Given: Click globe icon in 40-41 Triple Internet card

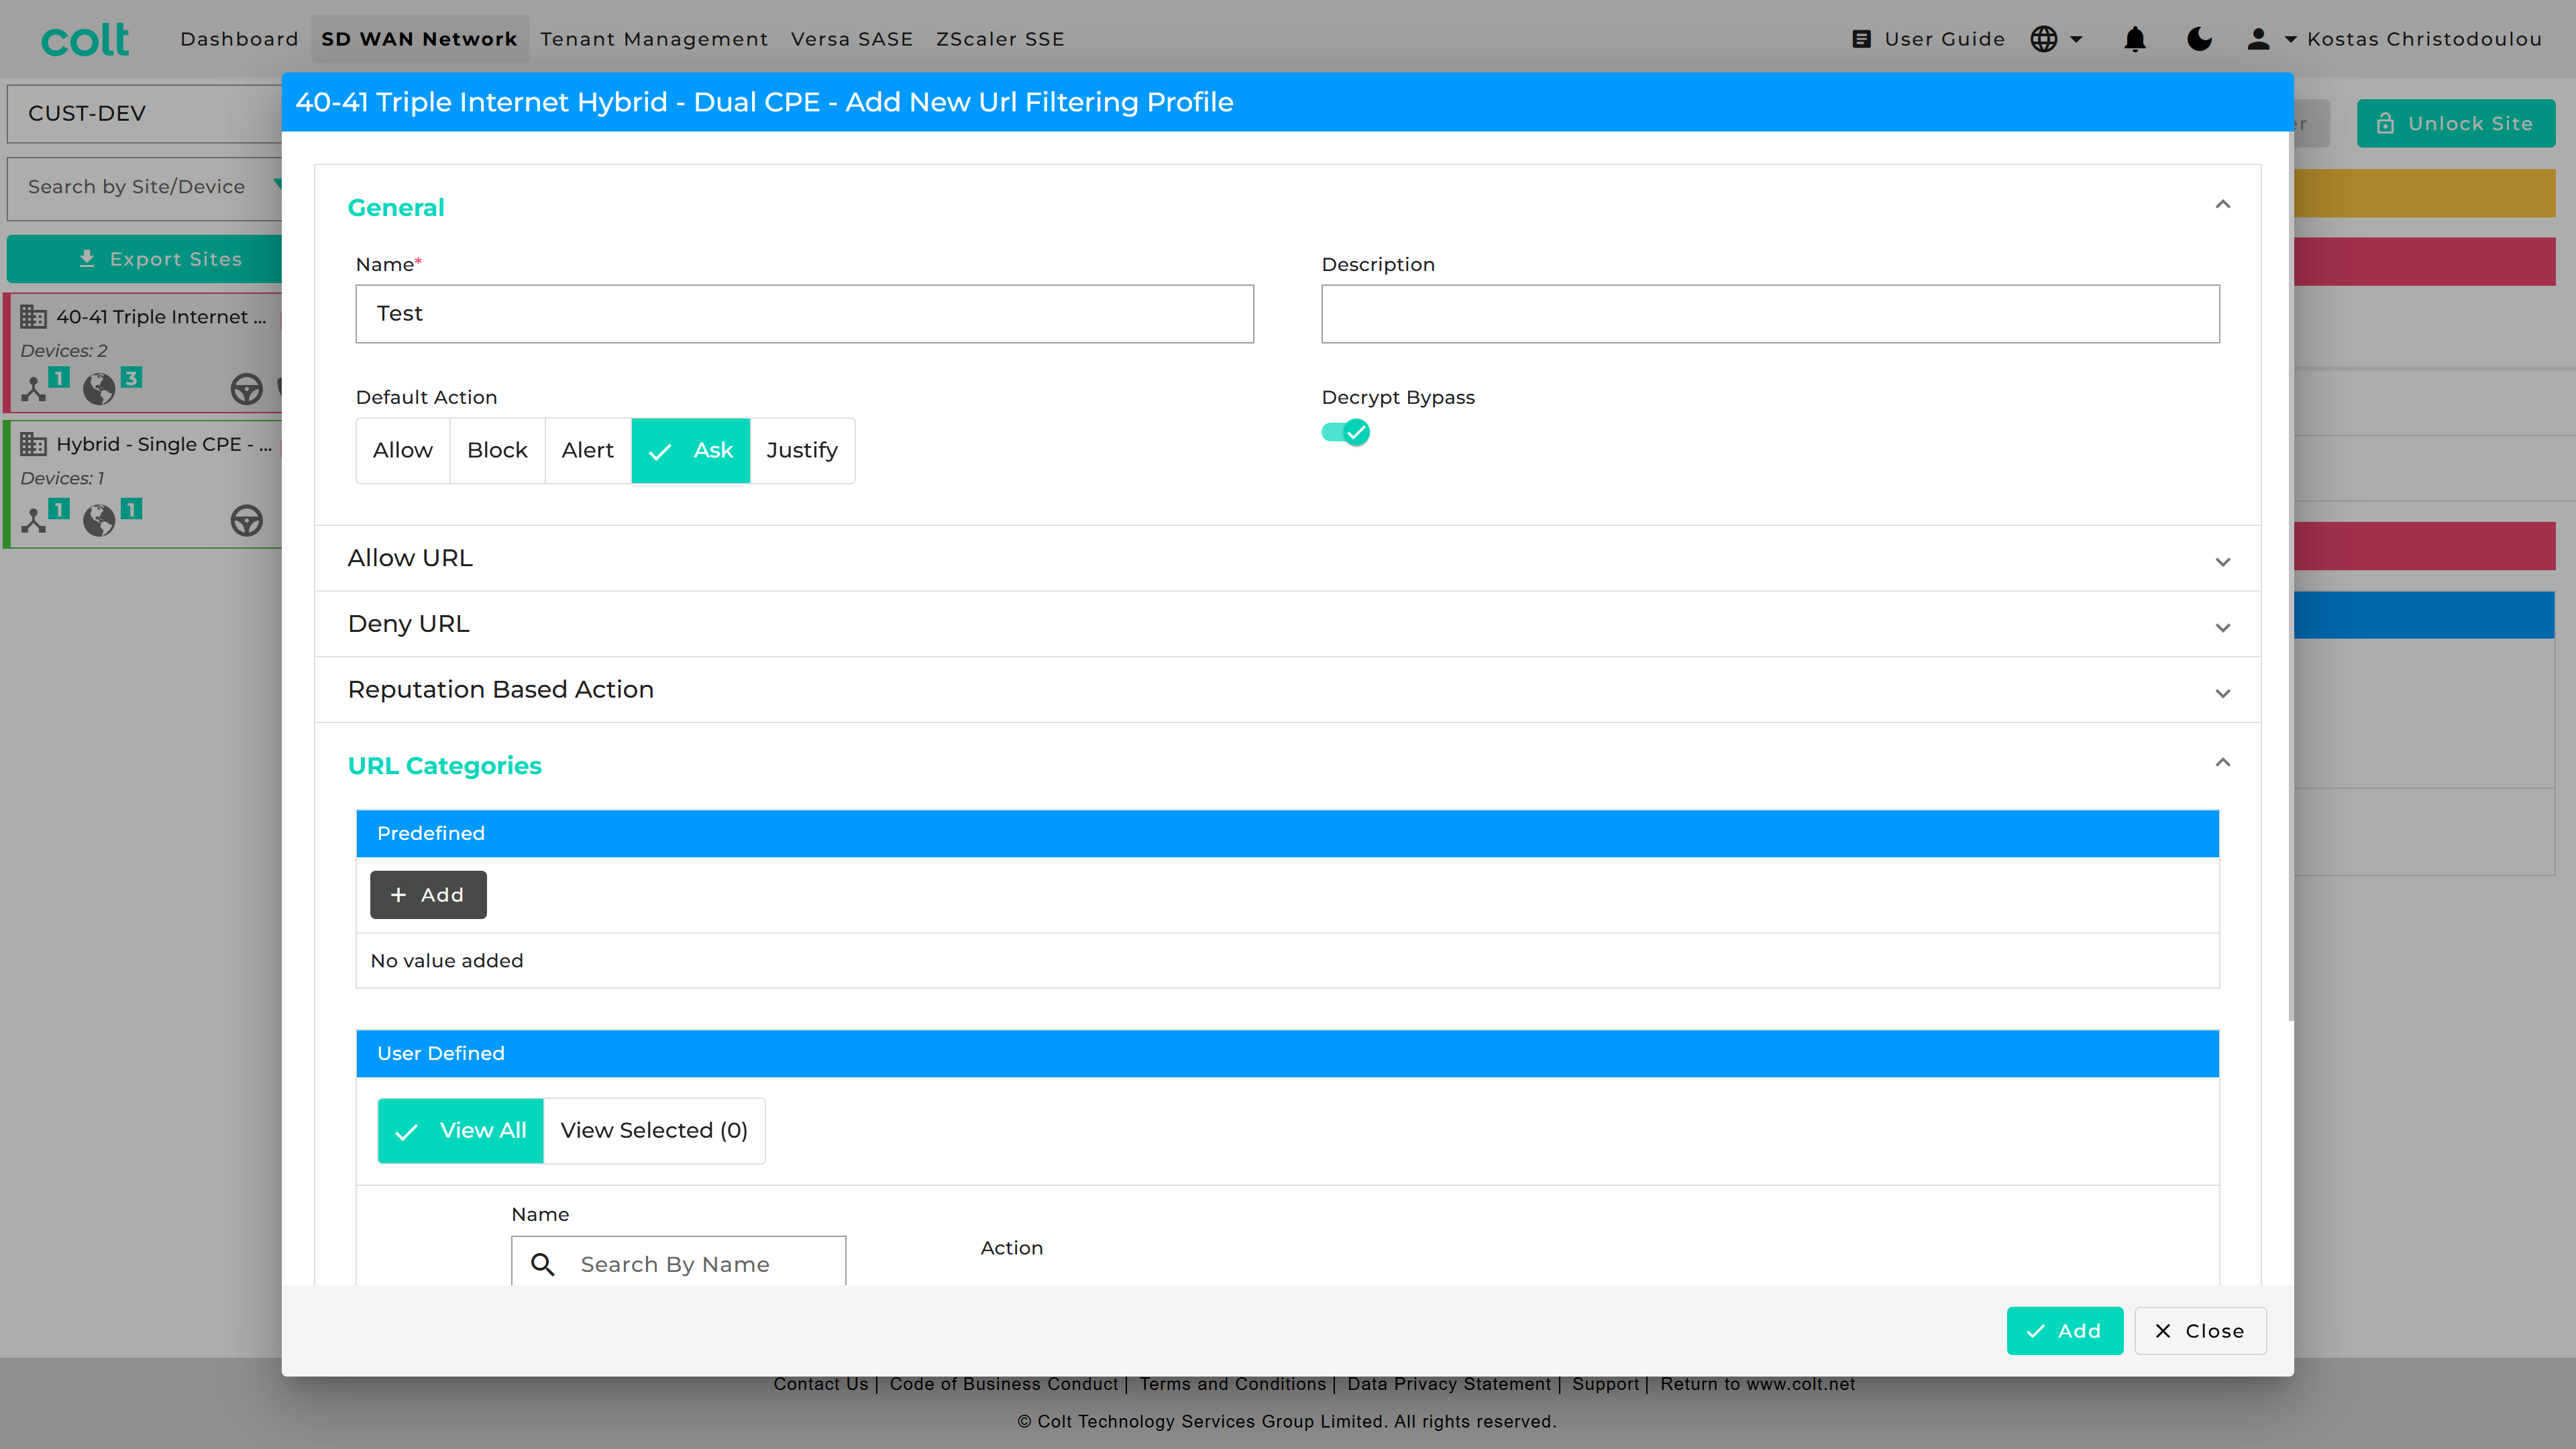Looking at the screenshot, I should pos(99,388).
